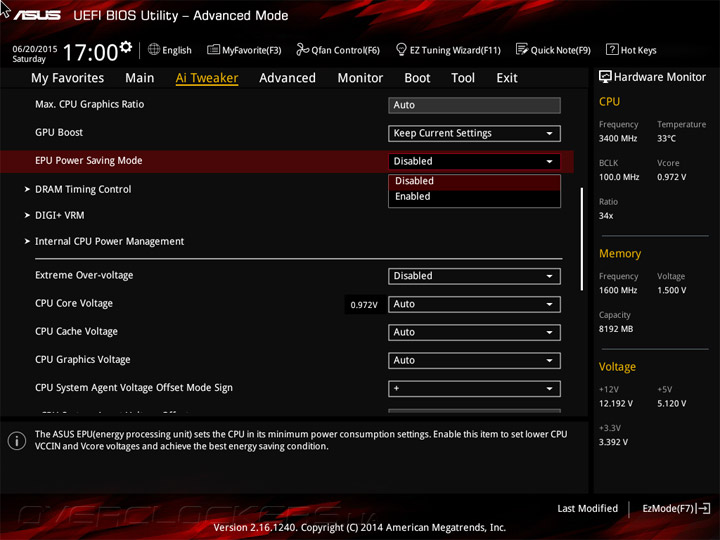Click Last Modified
Image resolution: width=720 pixels, height=540 pixels.
pyautogui.click(x=587, y=508)
